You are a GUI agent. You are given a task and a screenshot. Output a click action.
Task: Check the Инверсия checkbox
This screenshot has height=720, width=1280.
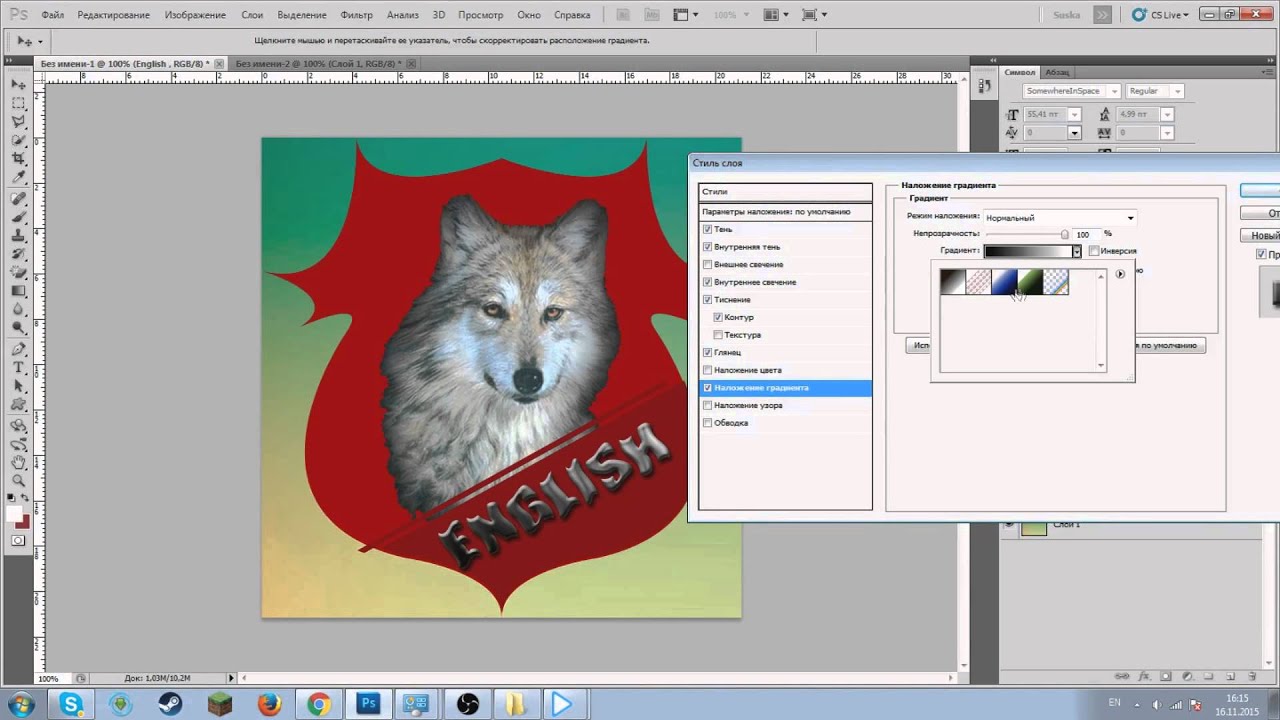pos(1094,251)
